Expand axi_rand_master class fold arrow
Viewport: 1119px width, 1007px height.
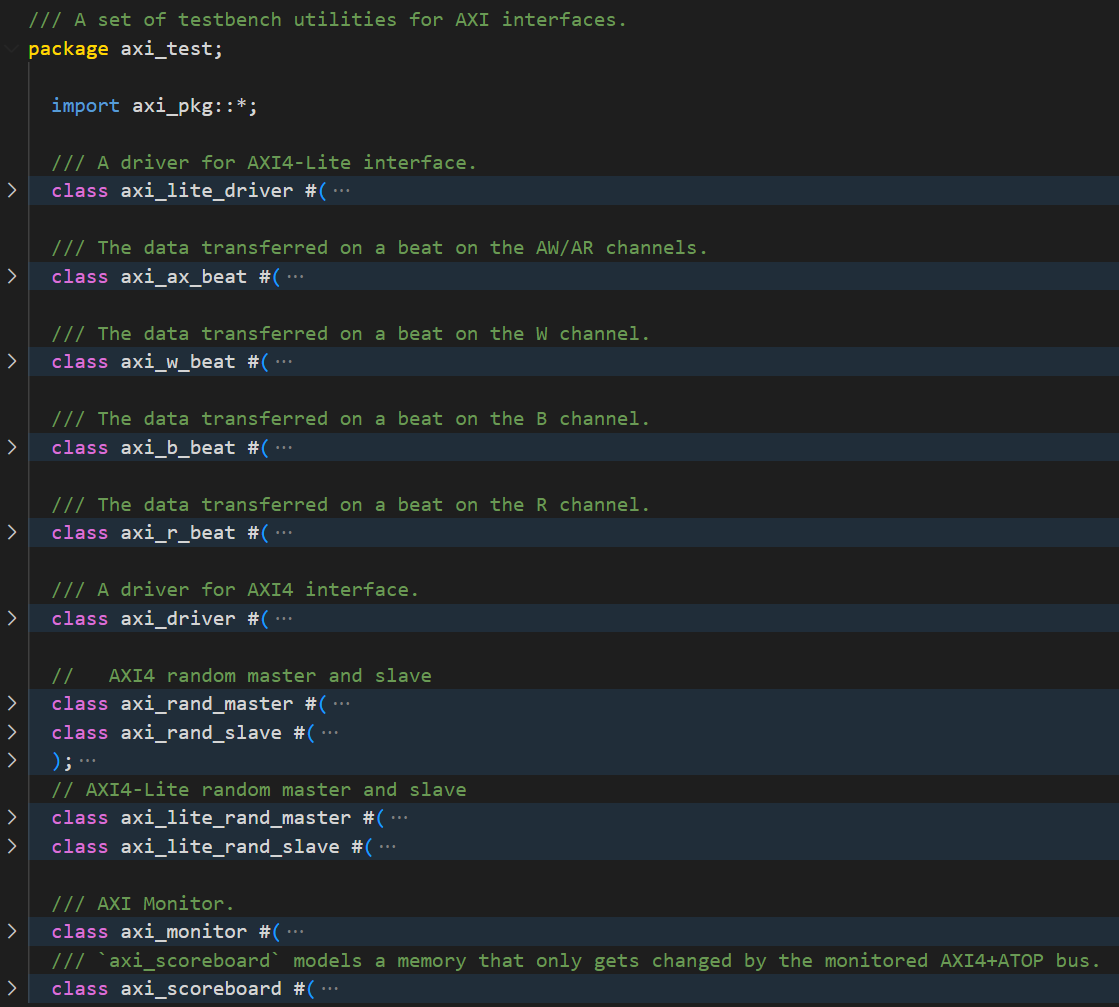[x=12, y=703]
